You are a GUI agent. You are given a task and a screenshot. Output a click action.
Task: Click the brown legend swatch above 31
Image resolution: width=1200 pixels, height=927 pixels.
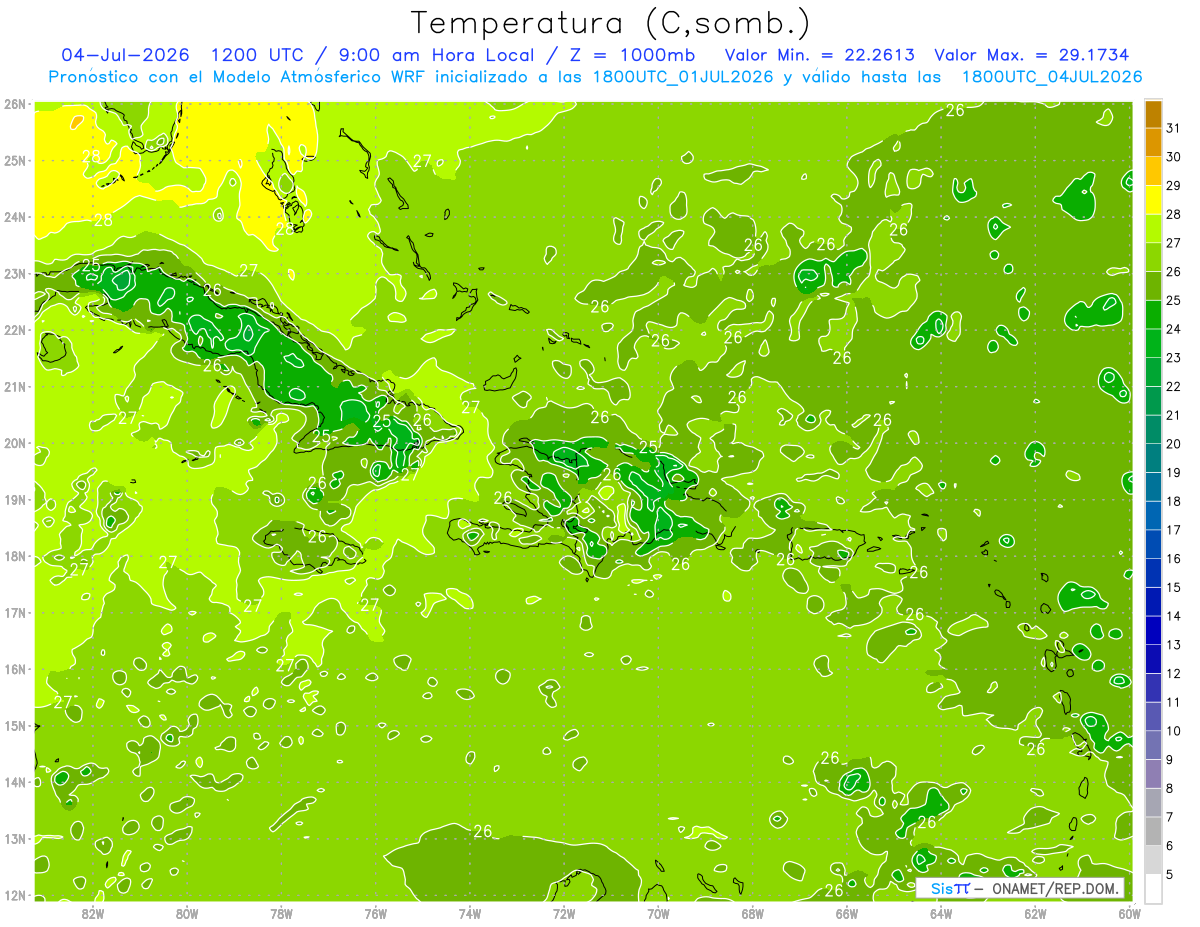[1154, 114]
